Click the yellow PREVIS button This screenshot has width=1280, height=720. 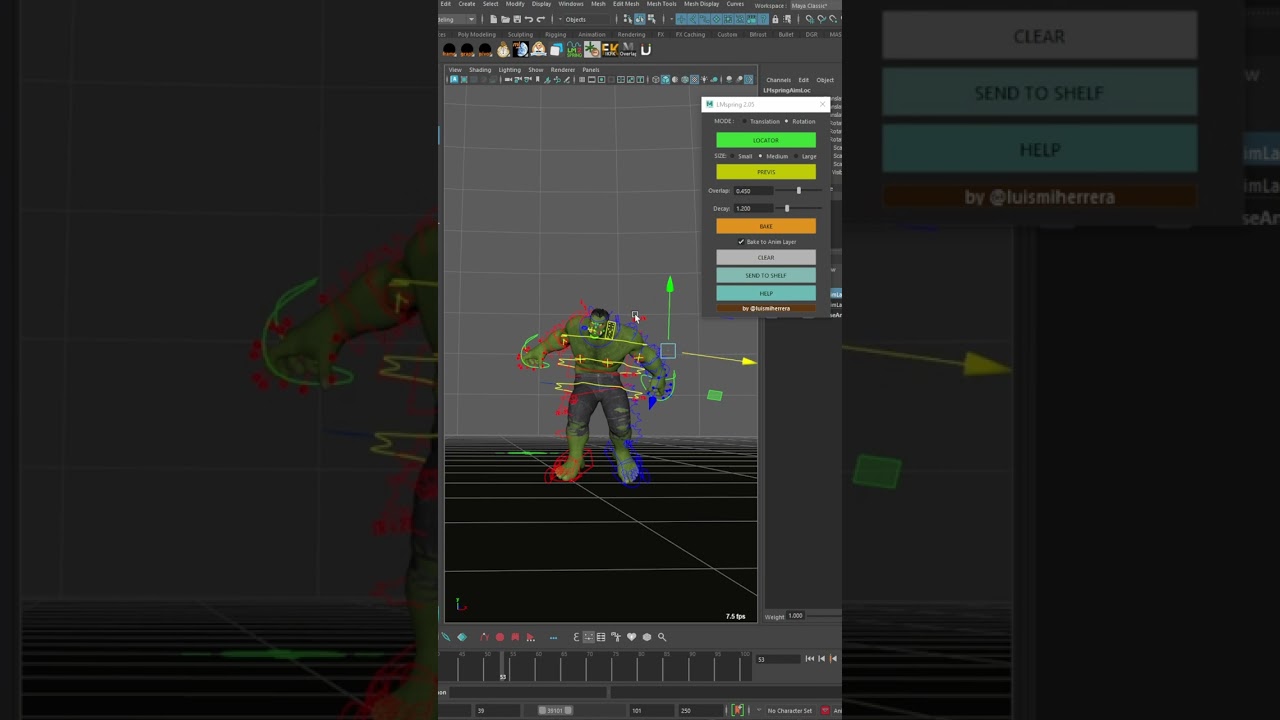[x=766, y=172]
